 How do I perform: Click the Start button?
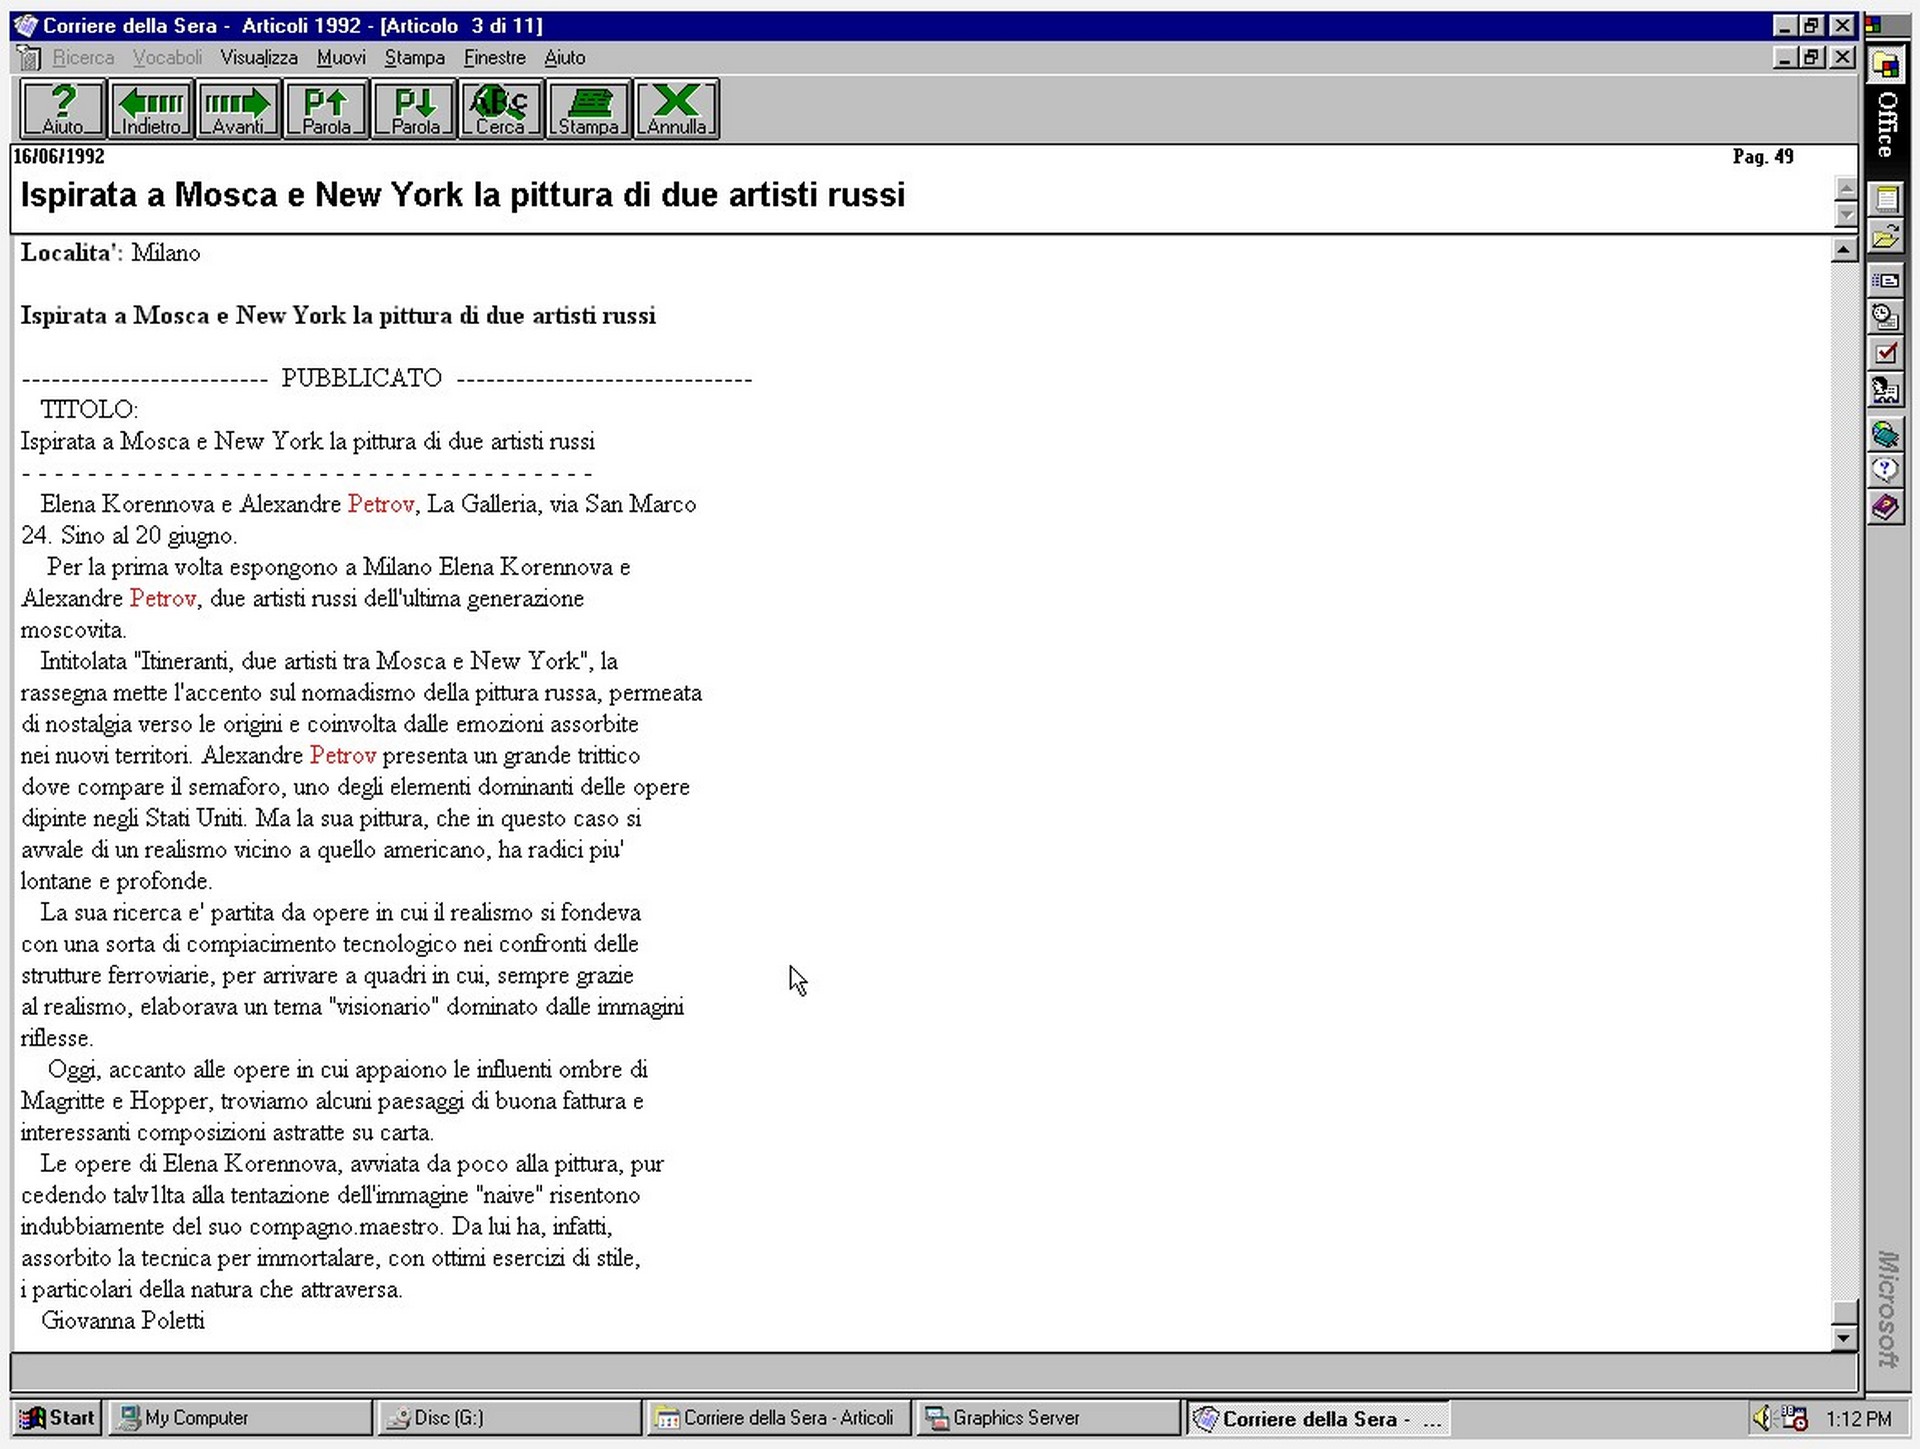click(x=58, y=1417)
